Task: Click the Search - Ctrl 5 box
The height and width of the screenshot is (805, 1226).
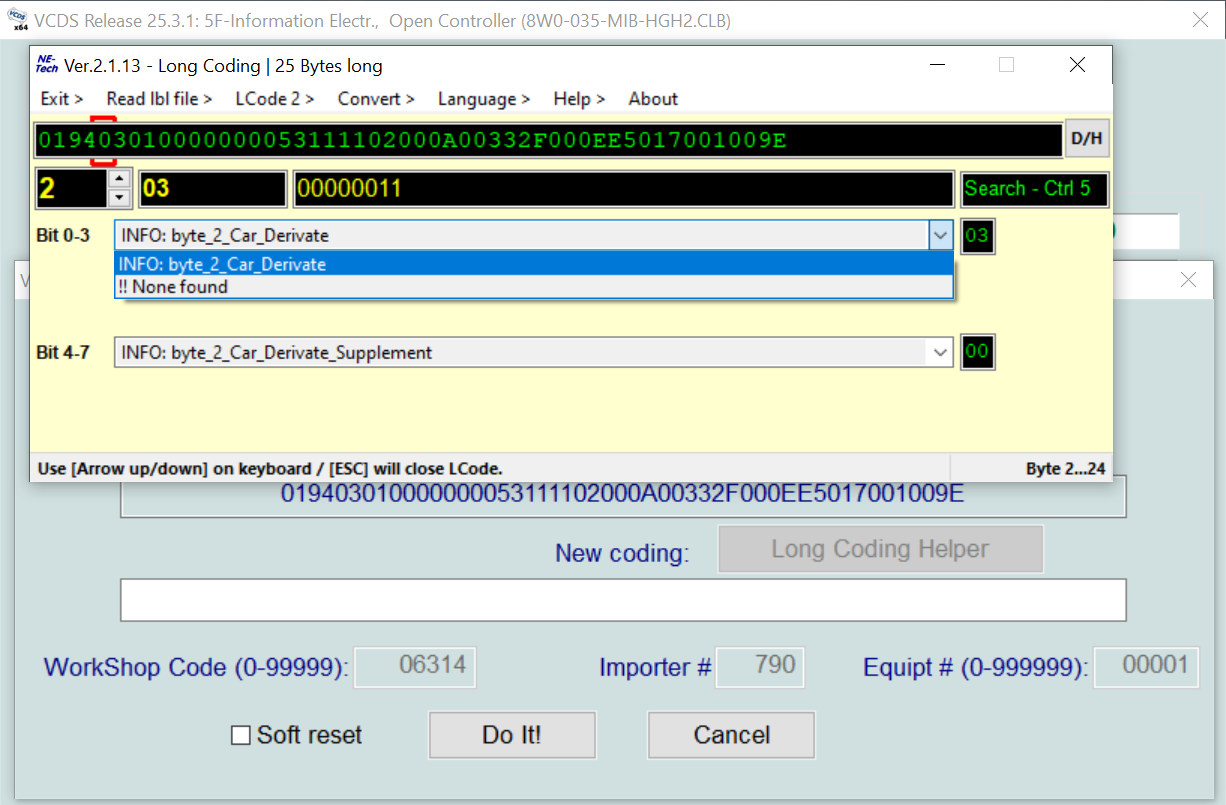Action: pos(1035,189)
